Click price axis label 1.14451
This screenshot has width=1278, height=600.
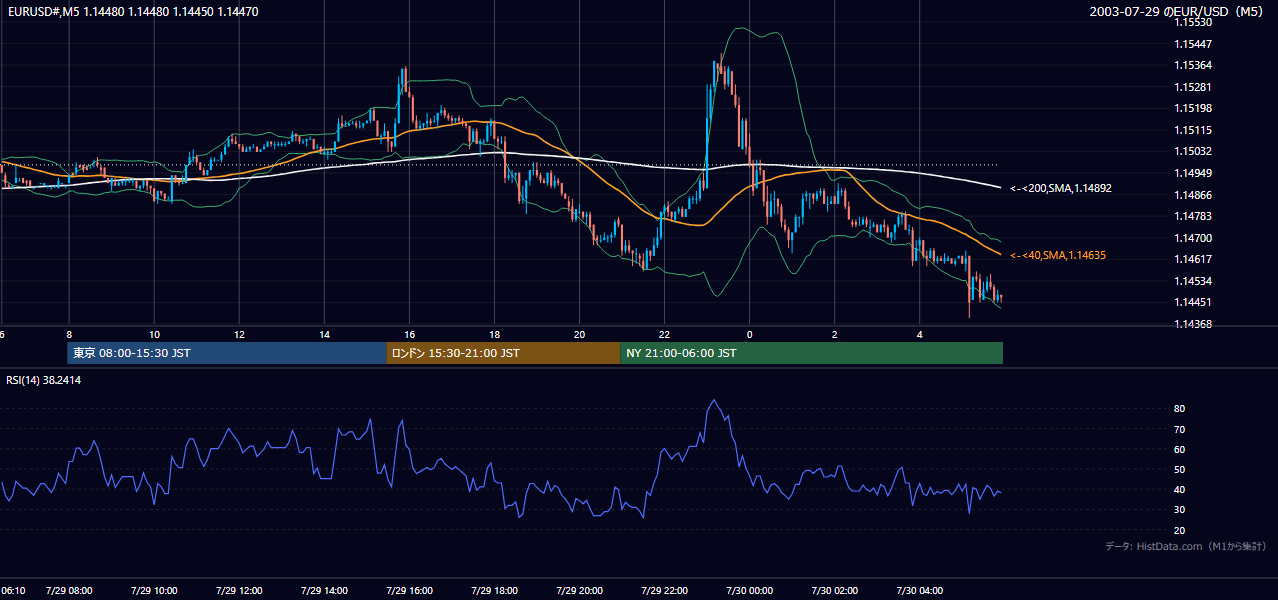click(x=1194, y=302)
